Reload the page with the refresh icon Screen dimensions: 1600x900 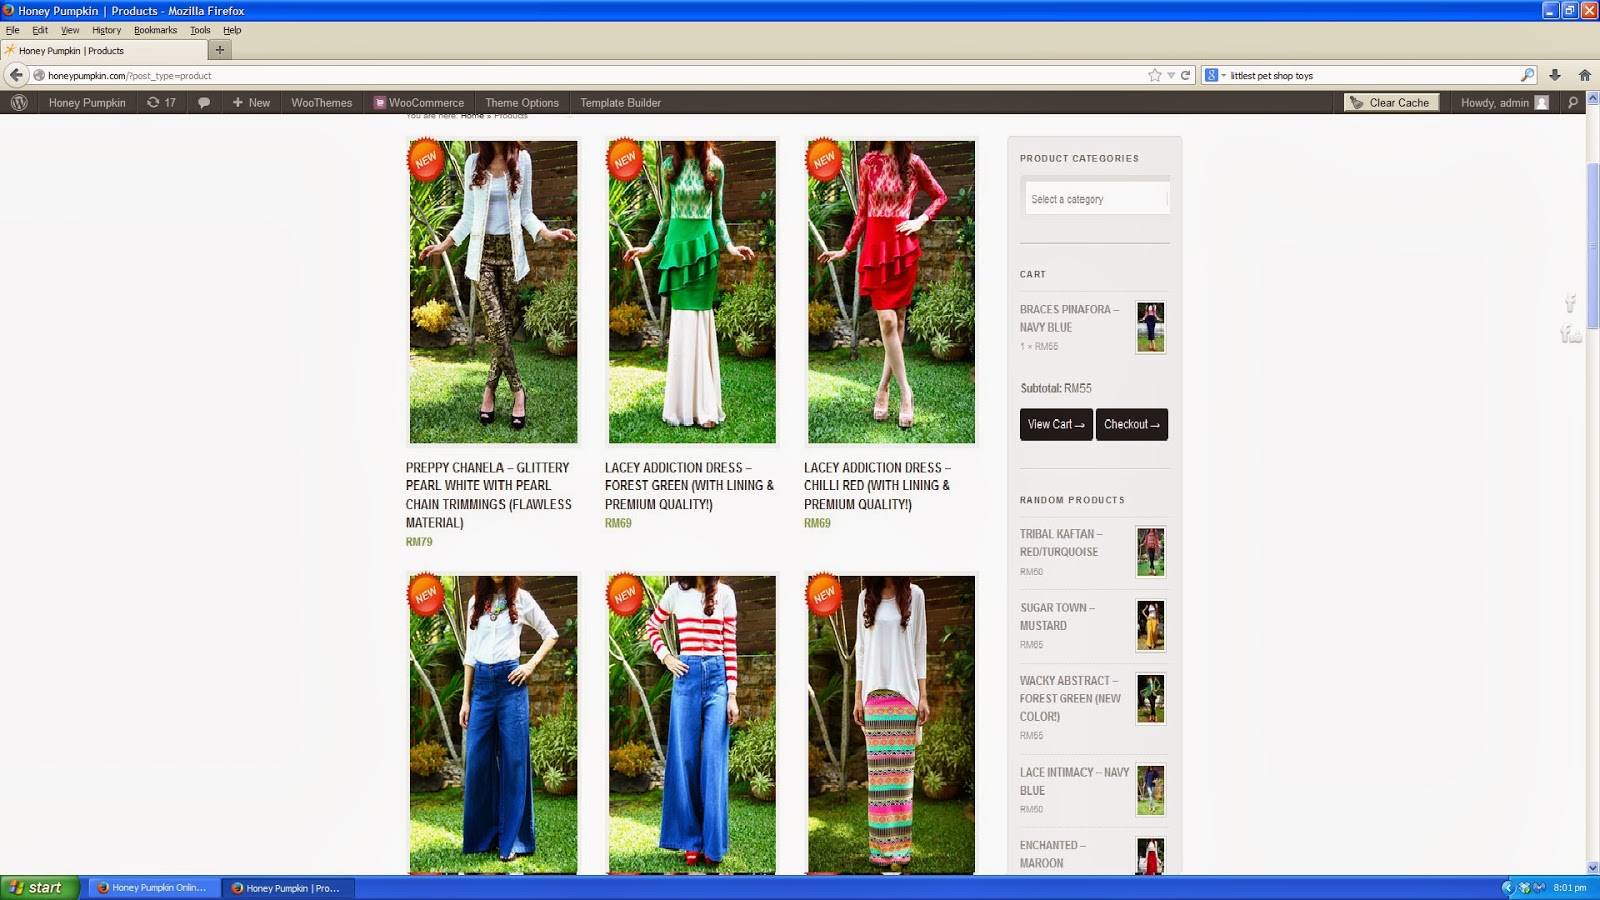coord(1186,75)
